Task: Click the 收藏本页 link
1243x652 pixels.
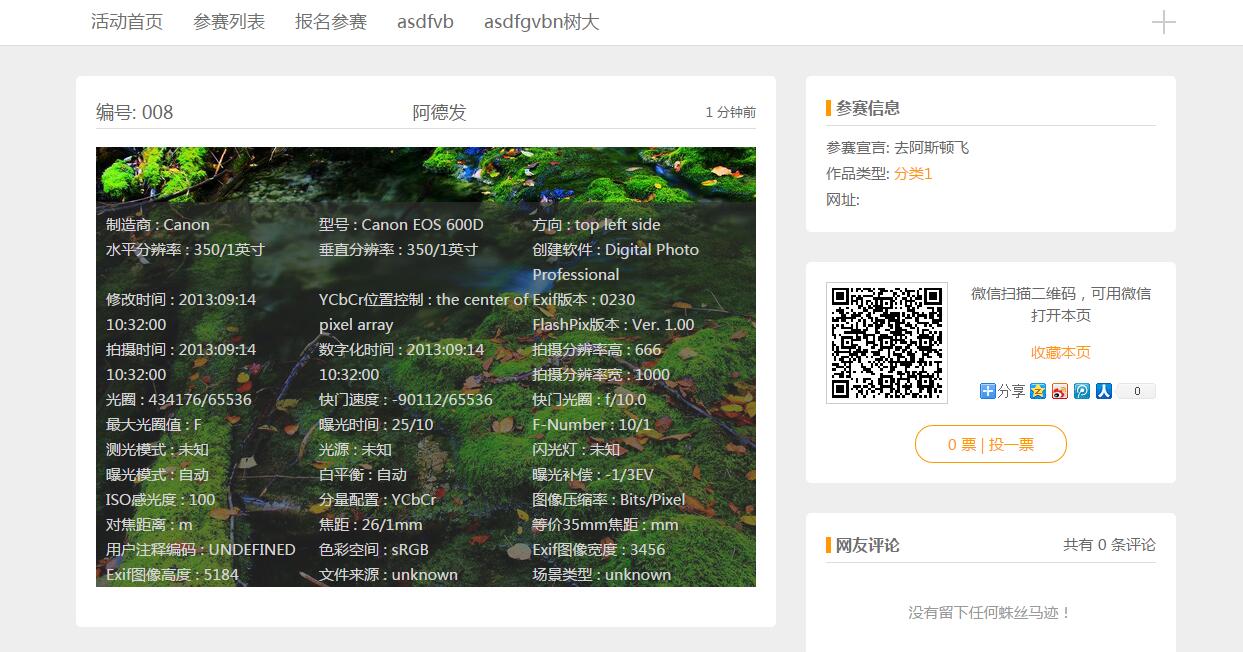Action: tap(1061, 352)
